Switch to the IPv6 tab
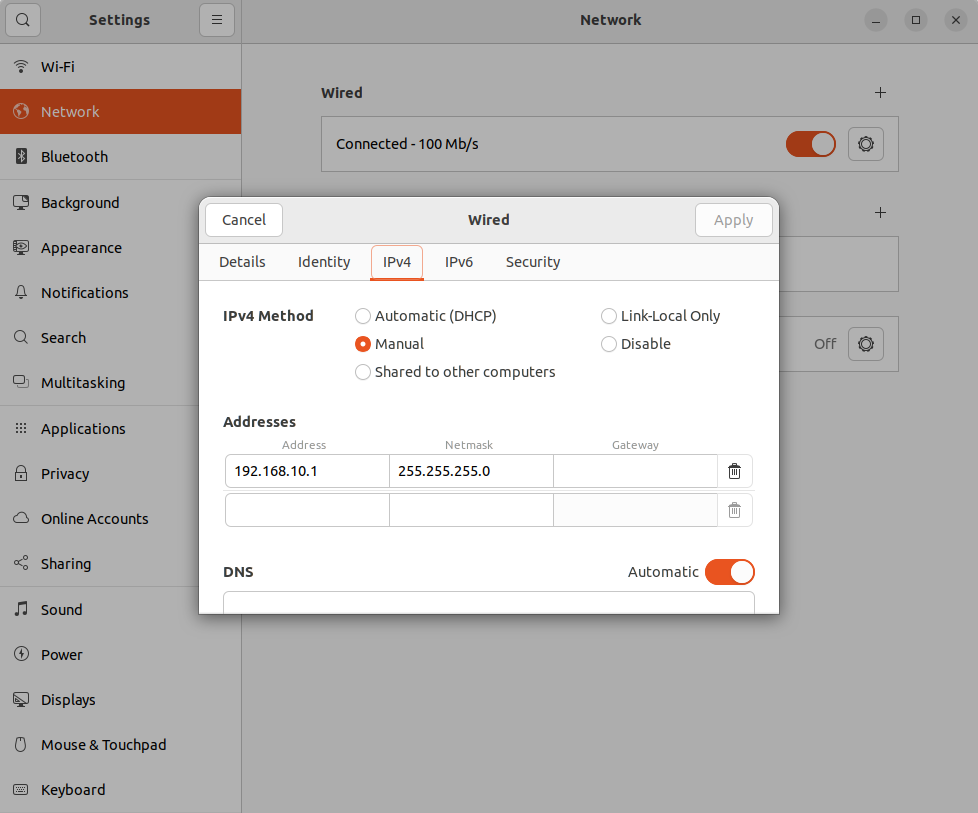The image size is (978, 813). 458,262
